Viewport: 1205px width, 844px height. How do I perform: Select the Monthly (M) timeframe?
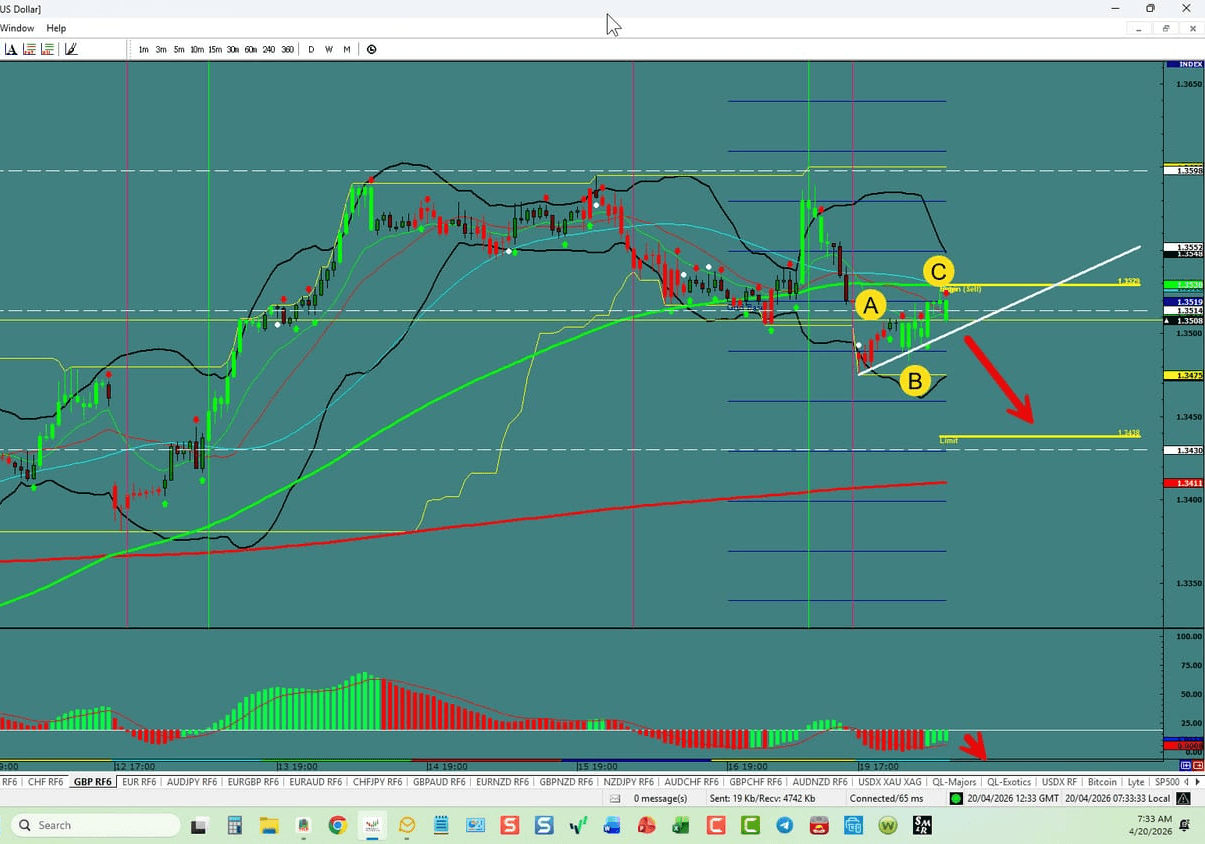click(347, 49)
